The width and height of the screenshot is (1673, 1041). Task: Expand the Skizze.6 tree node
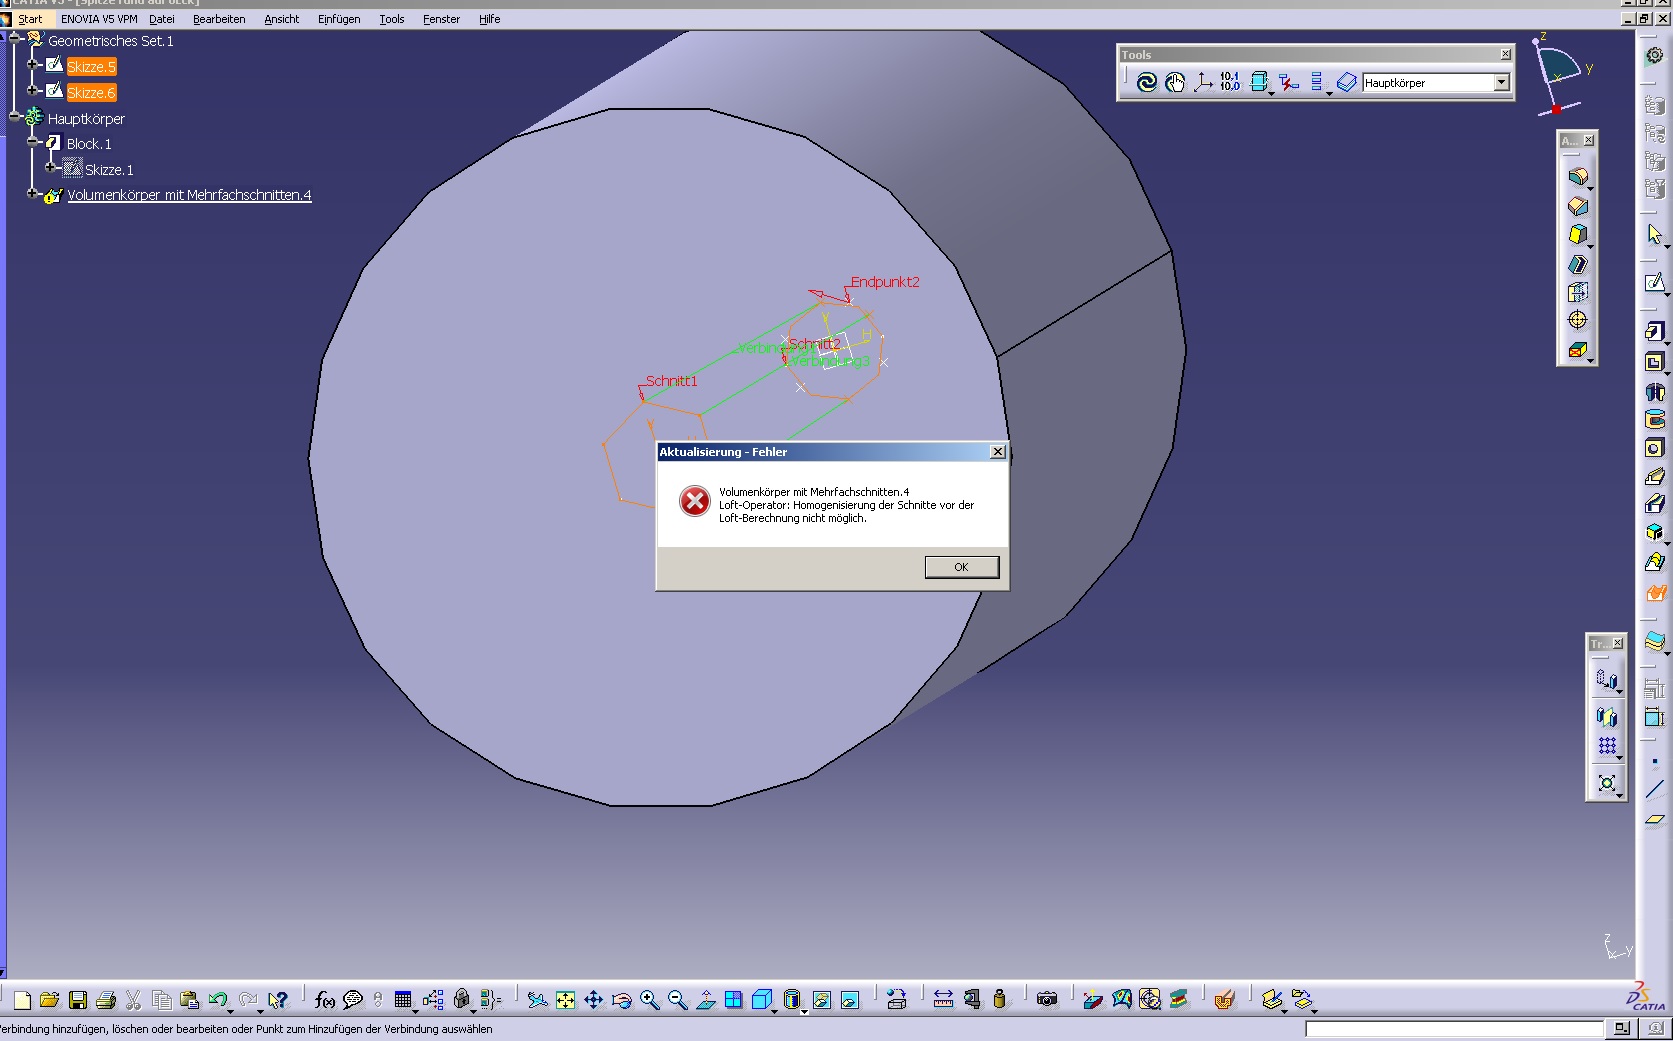point(32,90)
